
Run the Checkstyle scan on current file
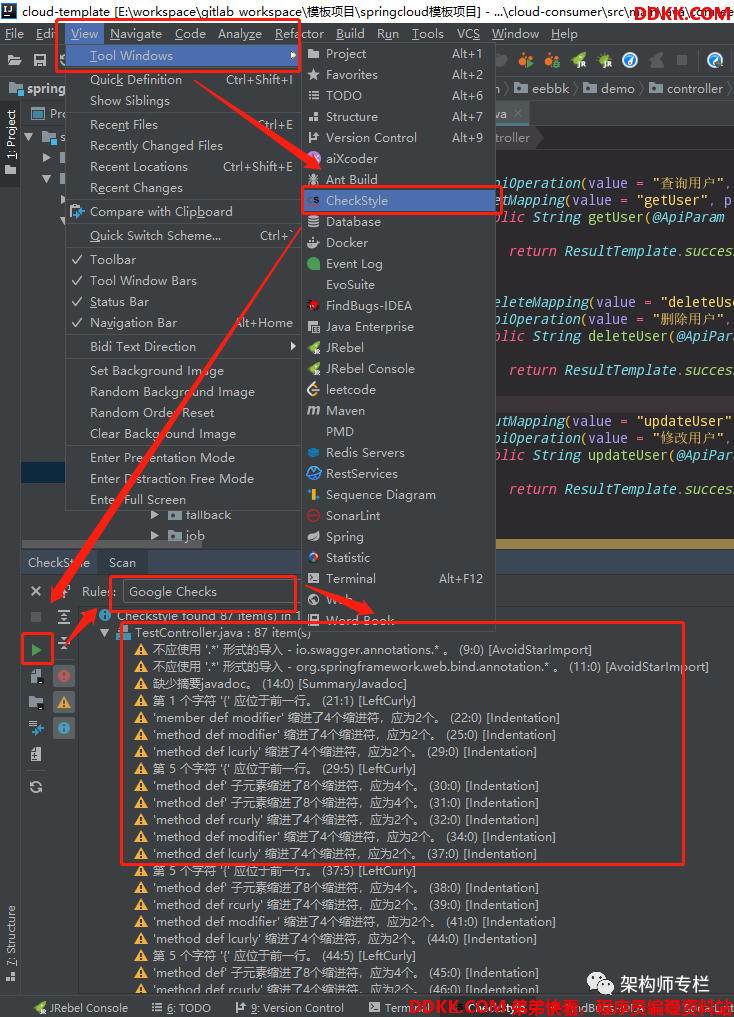point(36,649)
